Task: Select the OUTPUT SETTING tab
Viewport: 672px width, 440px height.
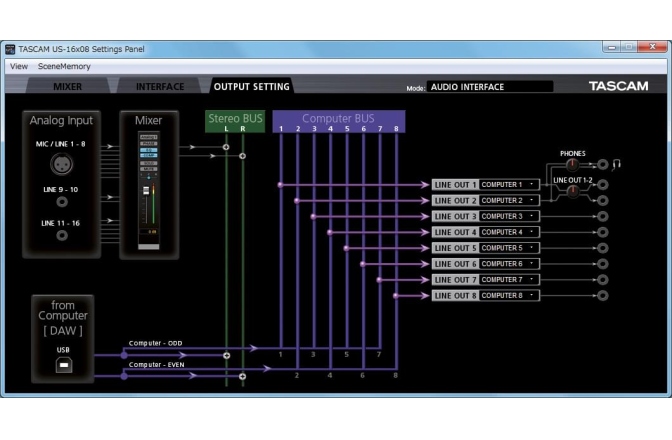Action: [x=252, y=87]
